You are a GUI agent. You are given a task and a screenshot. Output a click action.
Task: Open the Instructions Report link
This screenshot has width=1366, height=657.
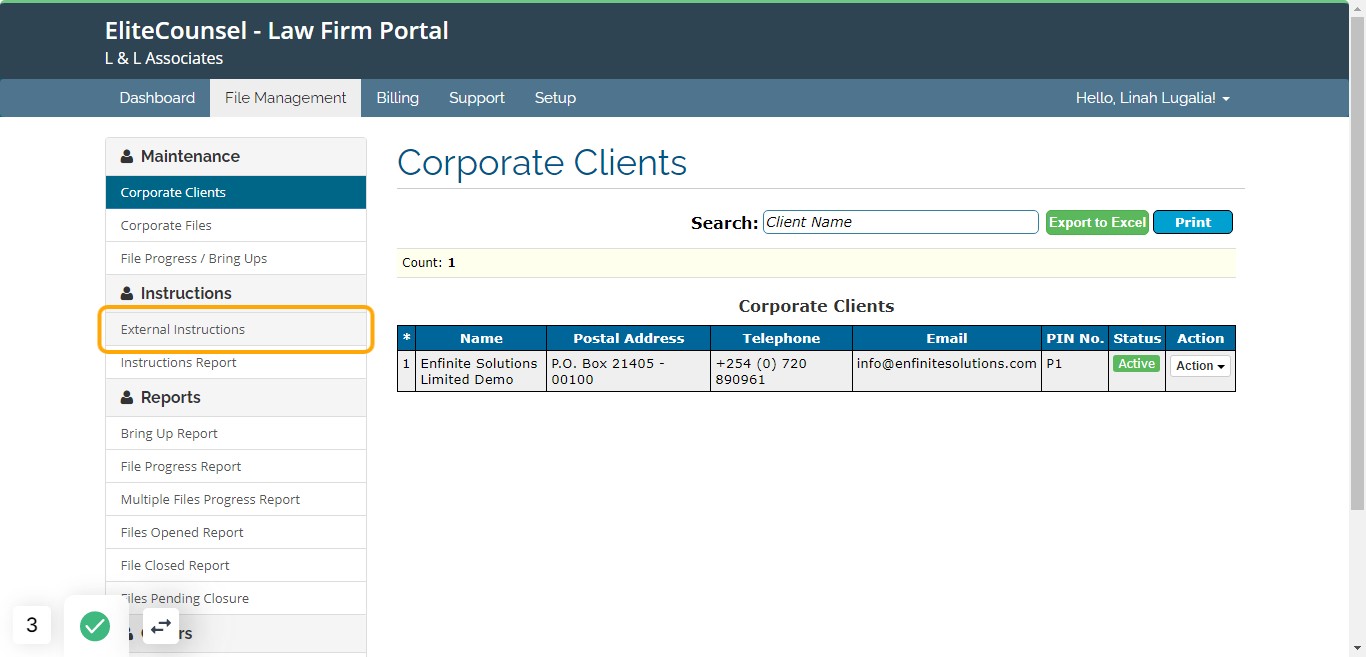pyautogui.click(x=236, y=362)
